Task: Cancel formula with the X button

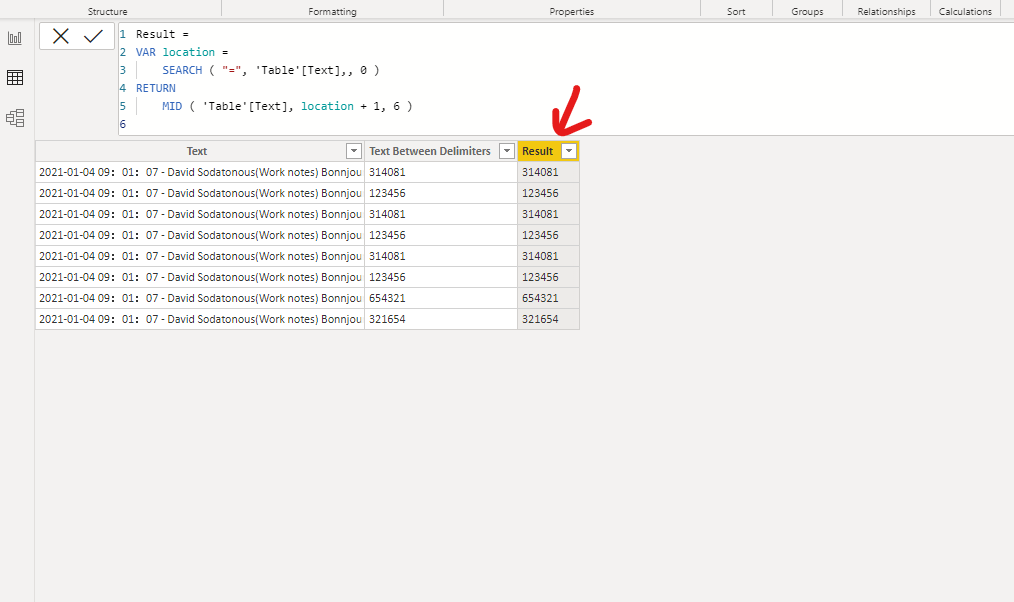Action: (x=61, y=36)
